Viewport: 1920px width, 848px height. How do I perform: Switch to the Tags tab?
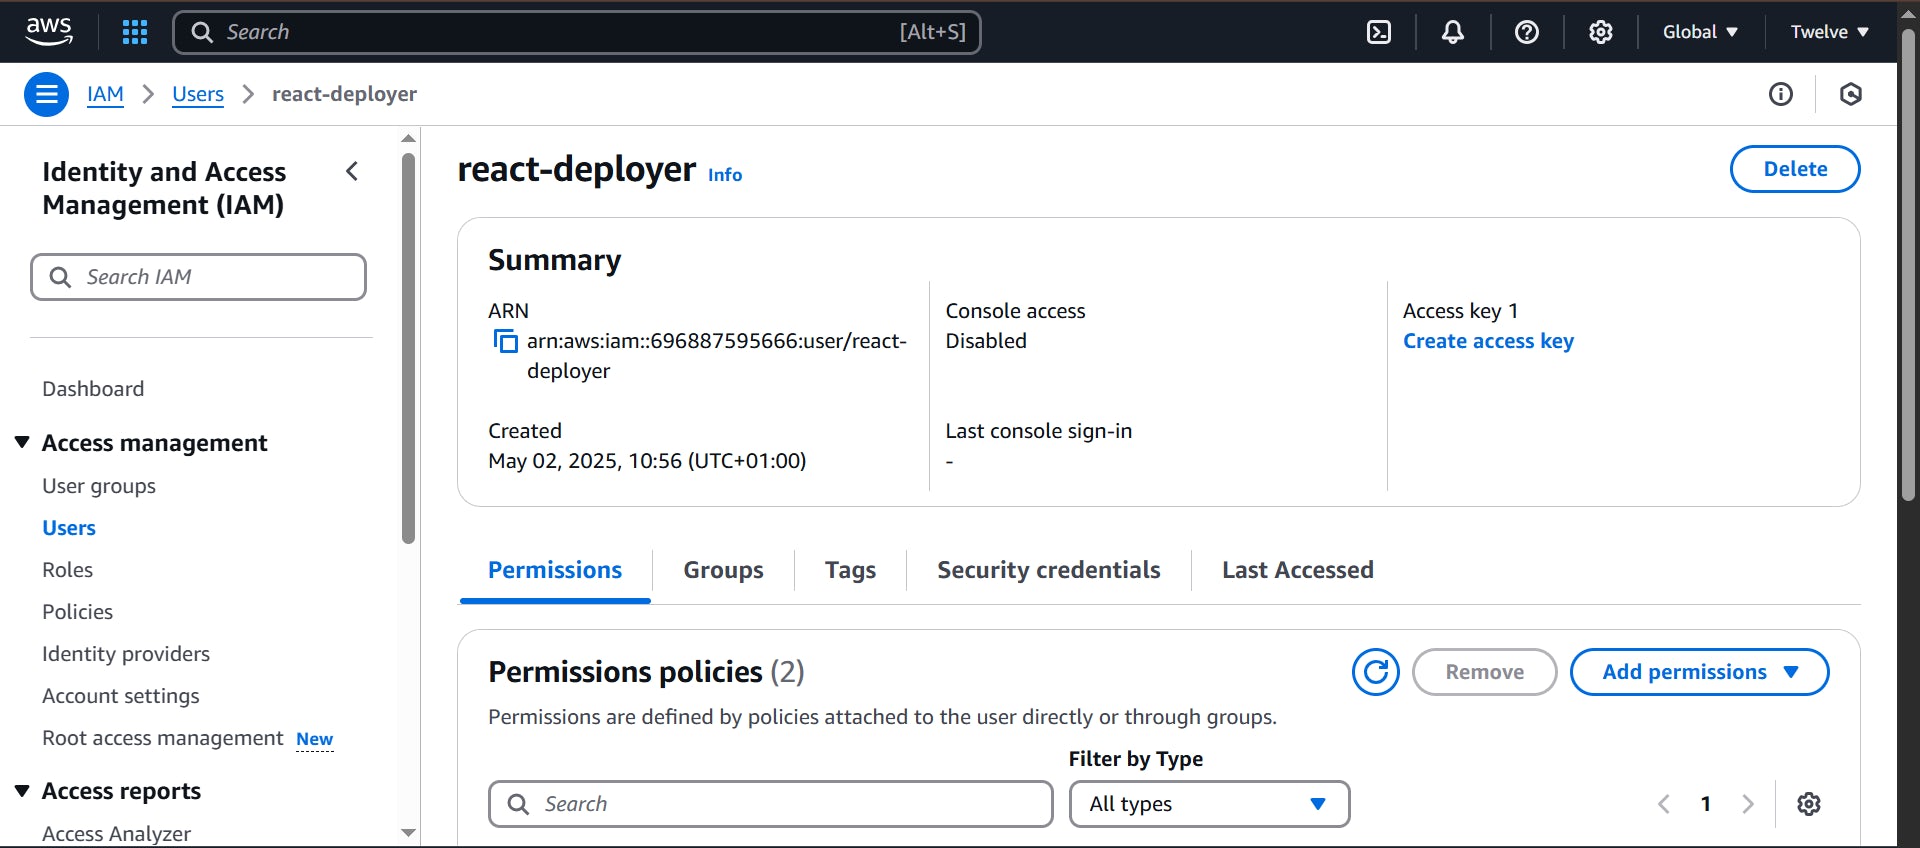pos(850,570)
